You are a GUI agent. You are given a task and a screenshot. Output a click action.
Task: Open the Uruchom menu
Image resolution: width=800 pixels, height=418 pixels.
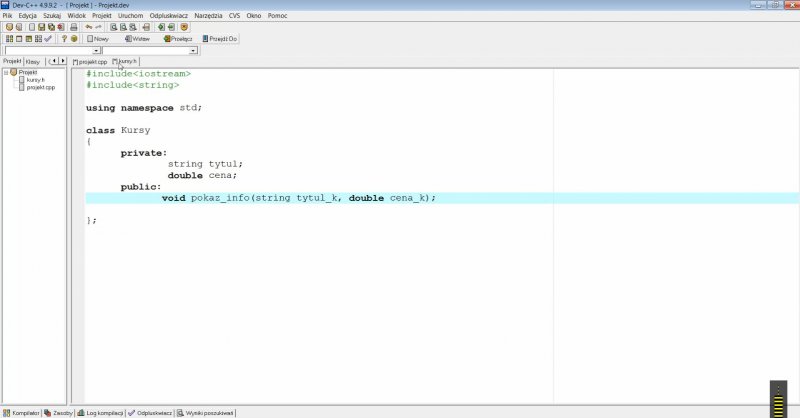130,16
